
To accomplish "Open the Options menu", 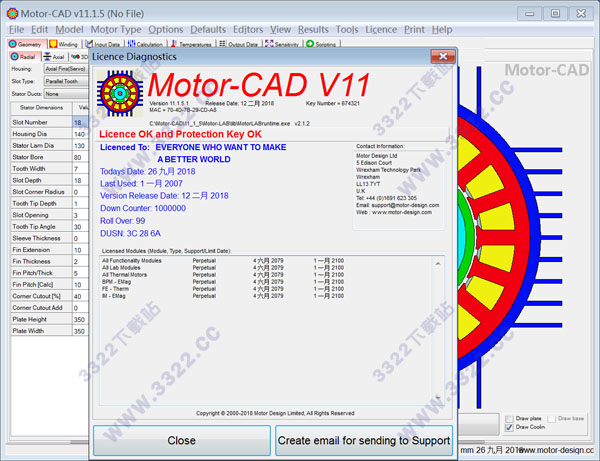I will pos(166,29).
